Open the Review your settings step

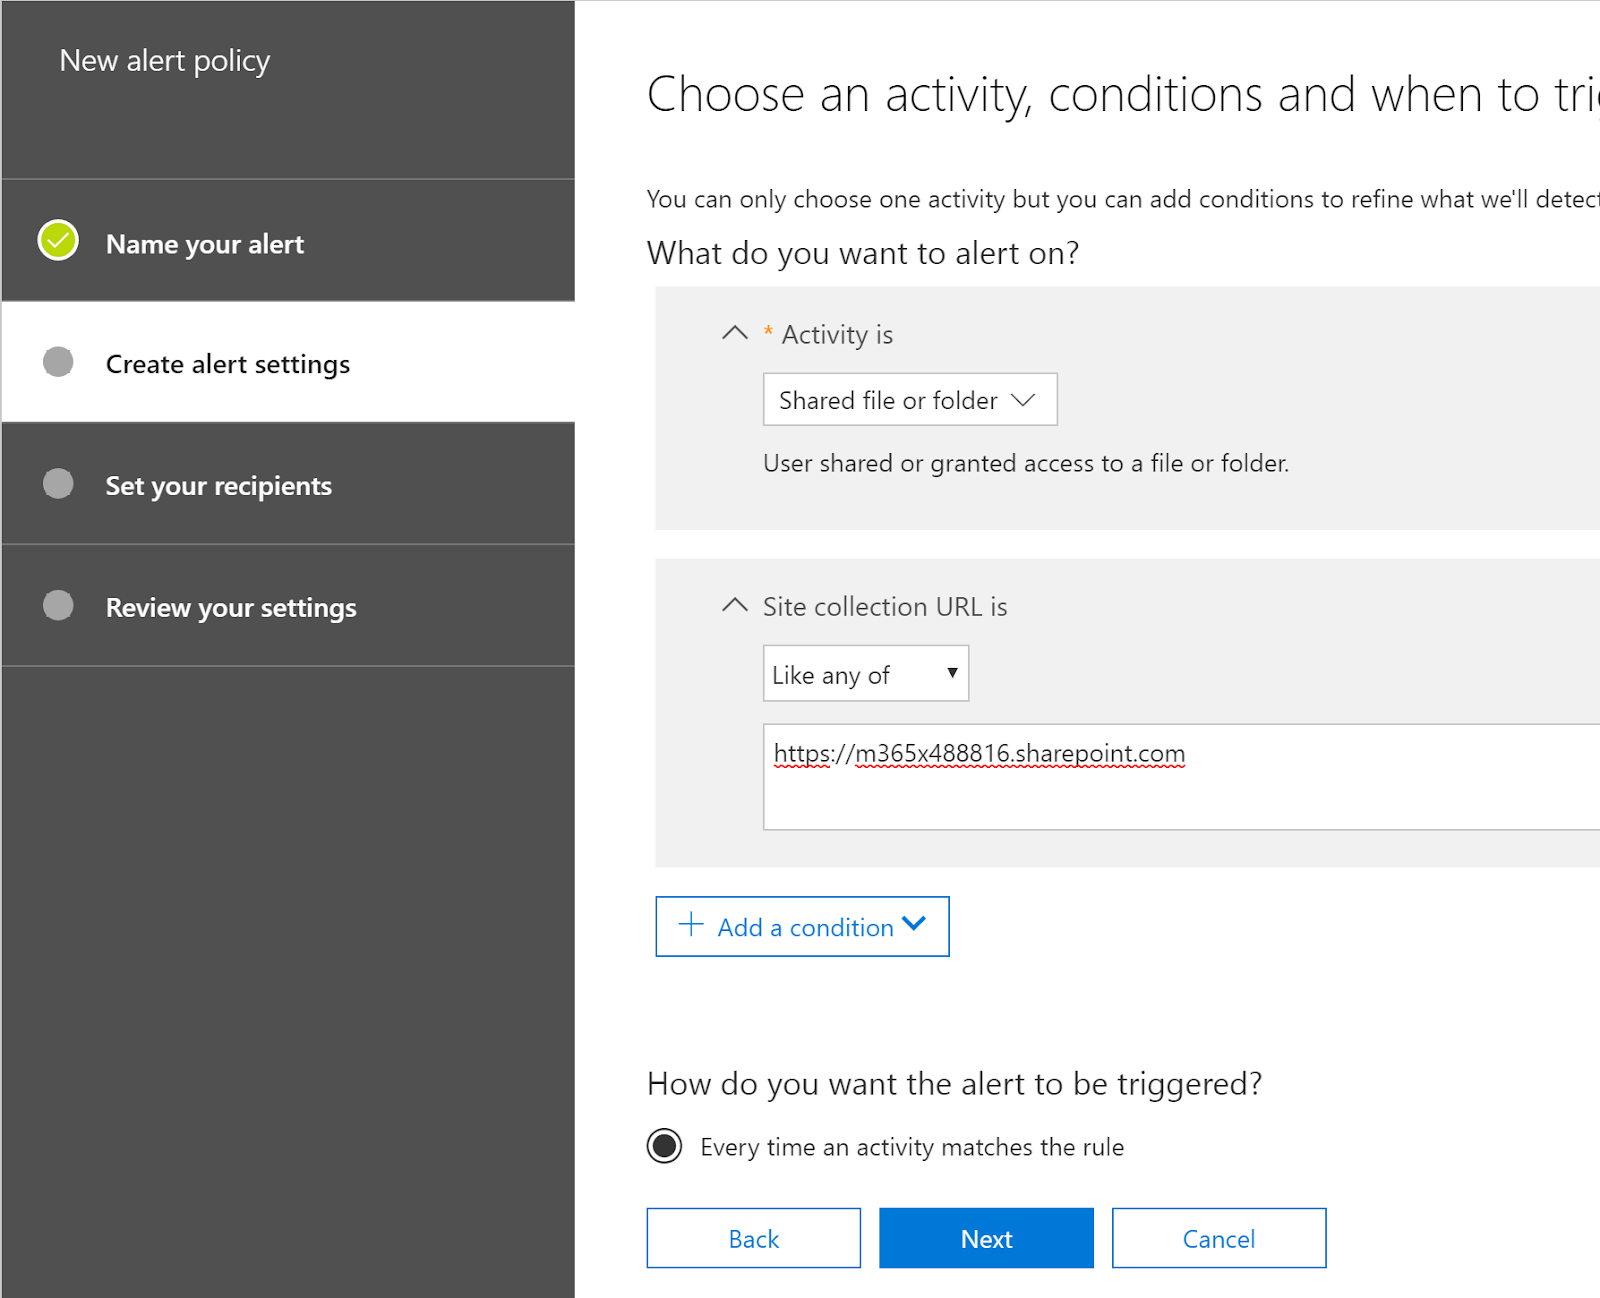pyautogui.click(x=230, y=606)
